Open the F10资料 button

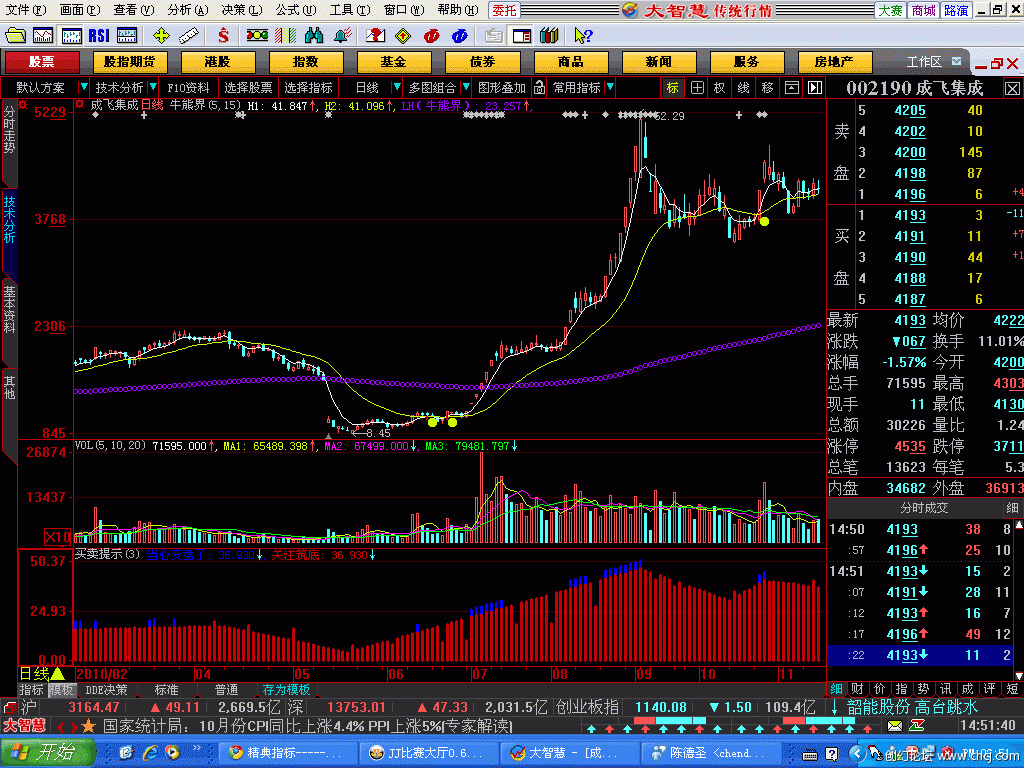pos(188,88)
